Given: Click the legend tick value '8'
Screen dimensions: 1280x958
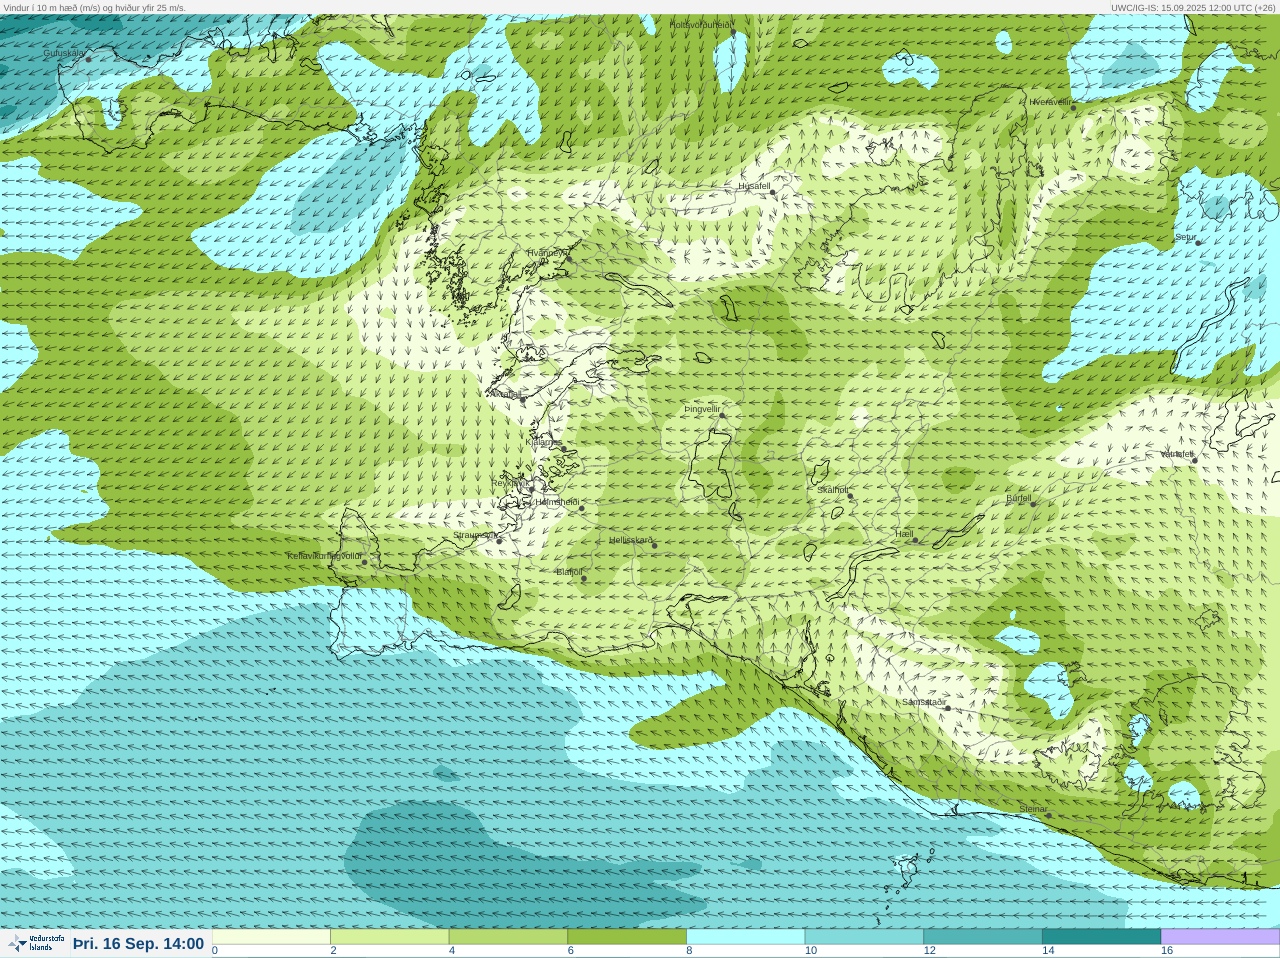Looking at the screenshot, I should (x=689, y=951).
